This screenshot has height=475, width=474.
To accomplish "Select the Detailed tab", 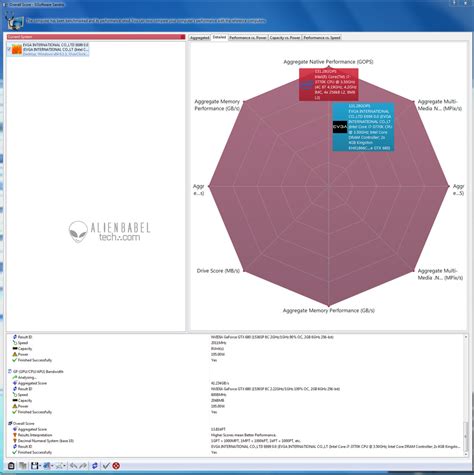I will [219, 37].
